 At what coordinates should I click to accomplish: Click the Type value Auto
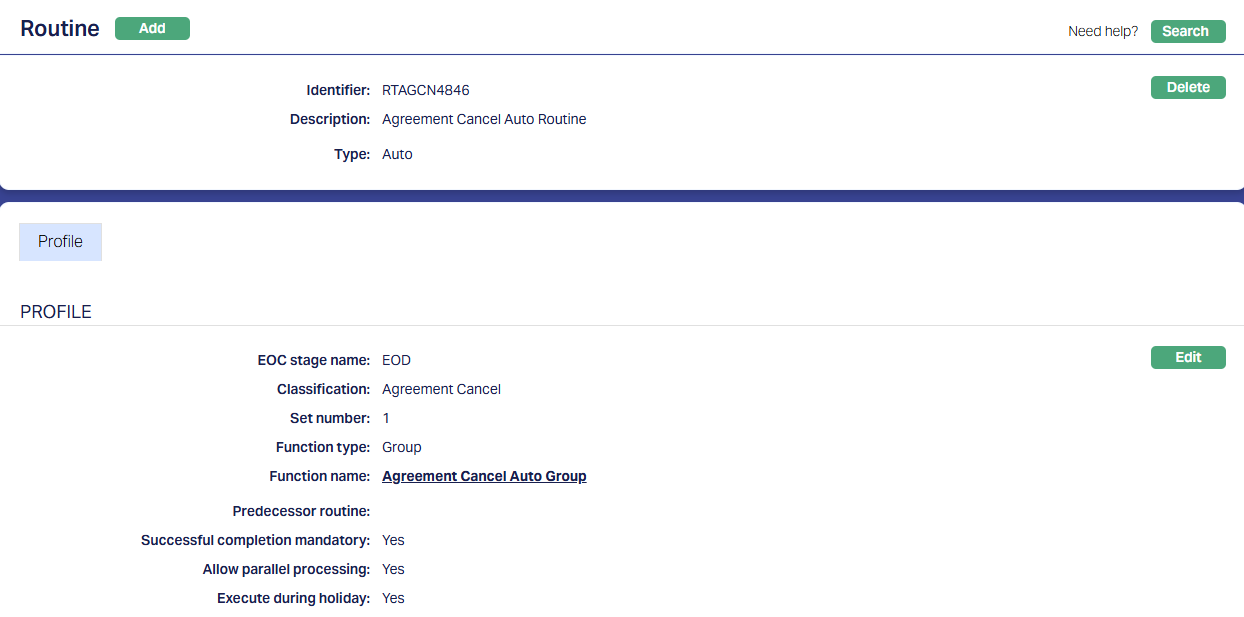tap(397, 155)
